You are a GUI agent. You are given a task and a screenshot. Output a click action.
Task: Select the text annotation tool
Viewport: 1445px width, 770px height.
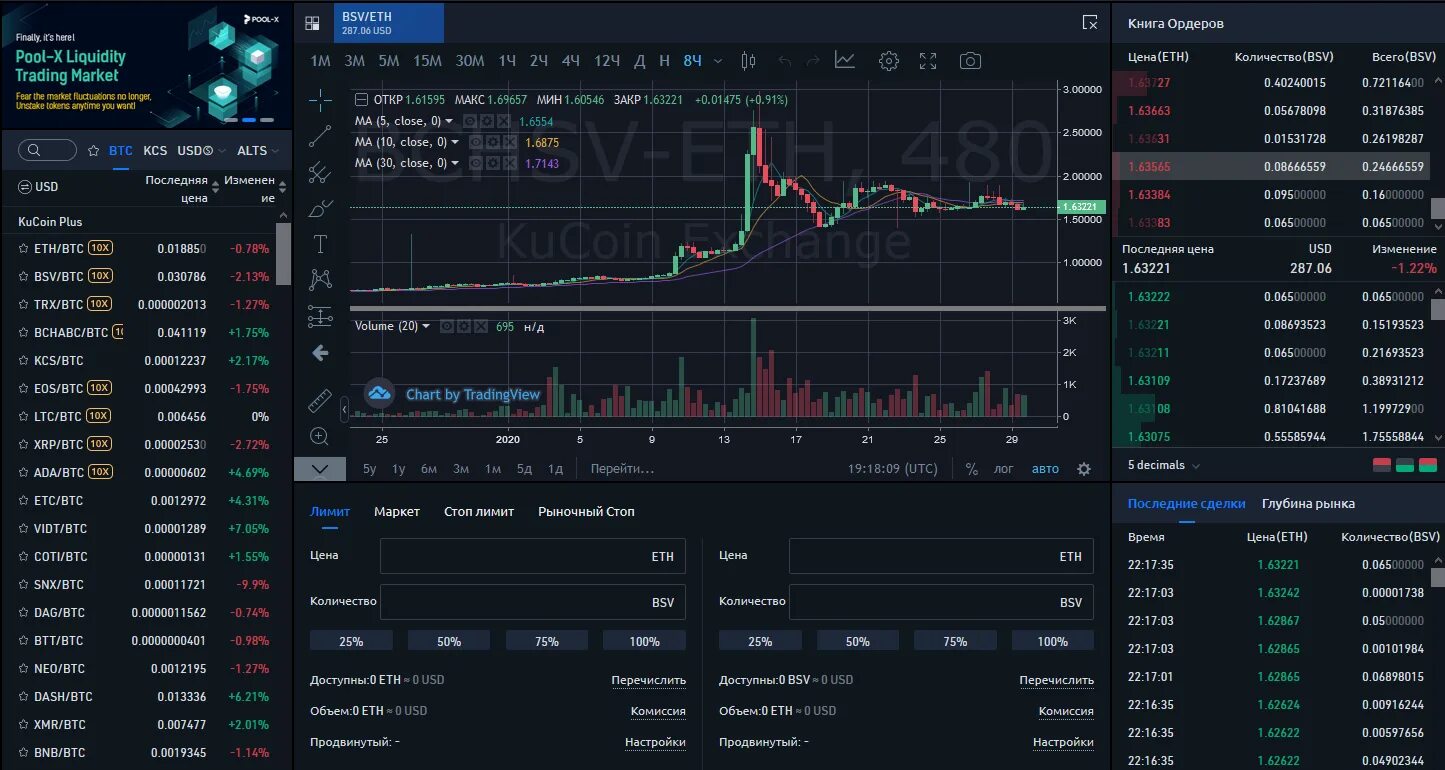click(x=320, y=244)
